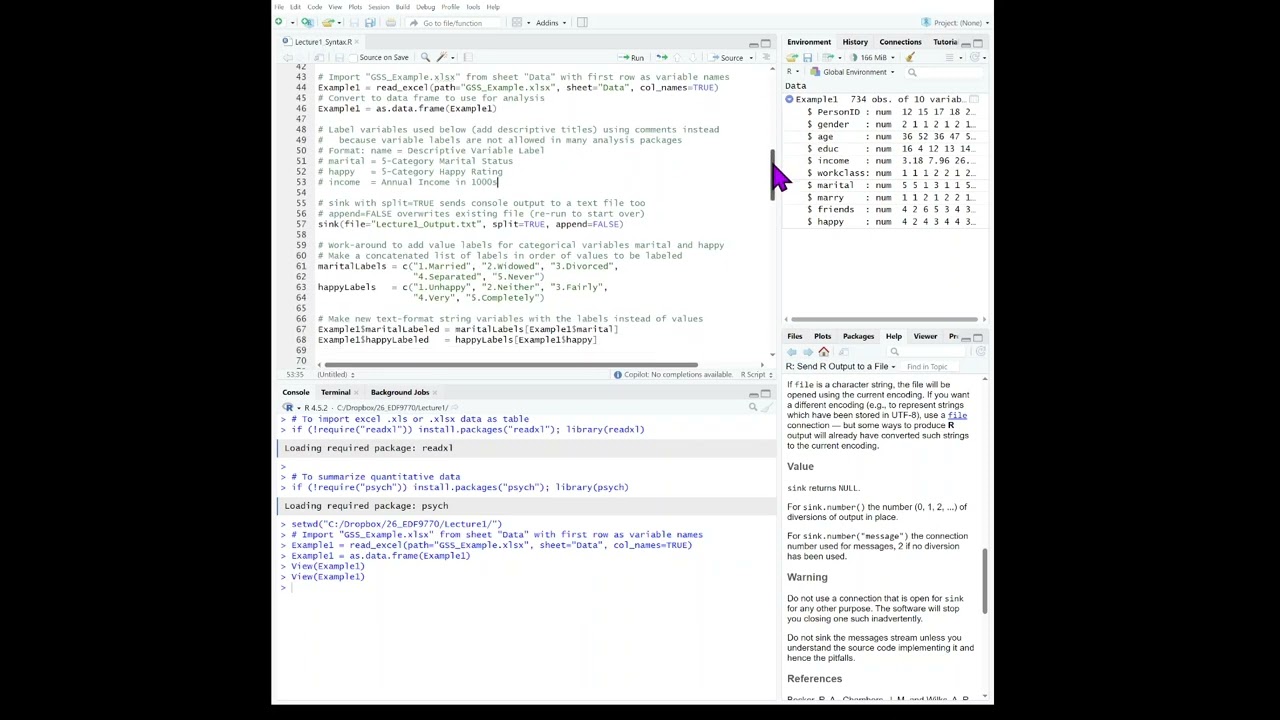Click the Save All icon in toolbar
Screen dimensions: 1280x720
pyautogui.click(x=370, y=22)
